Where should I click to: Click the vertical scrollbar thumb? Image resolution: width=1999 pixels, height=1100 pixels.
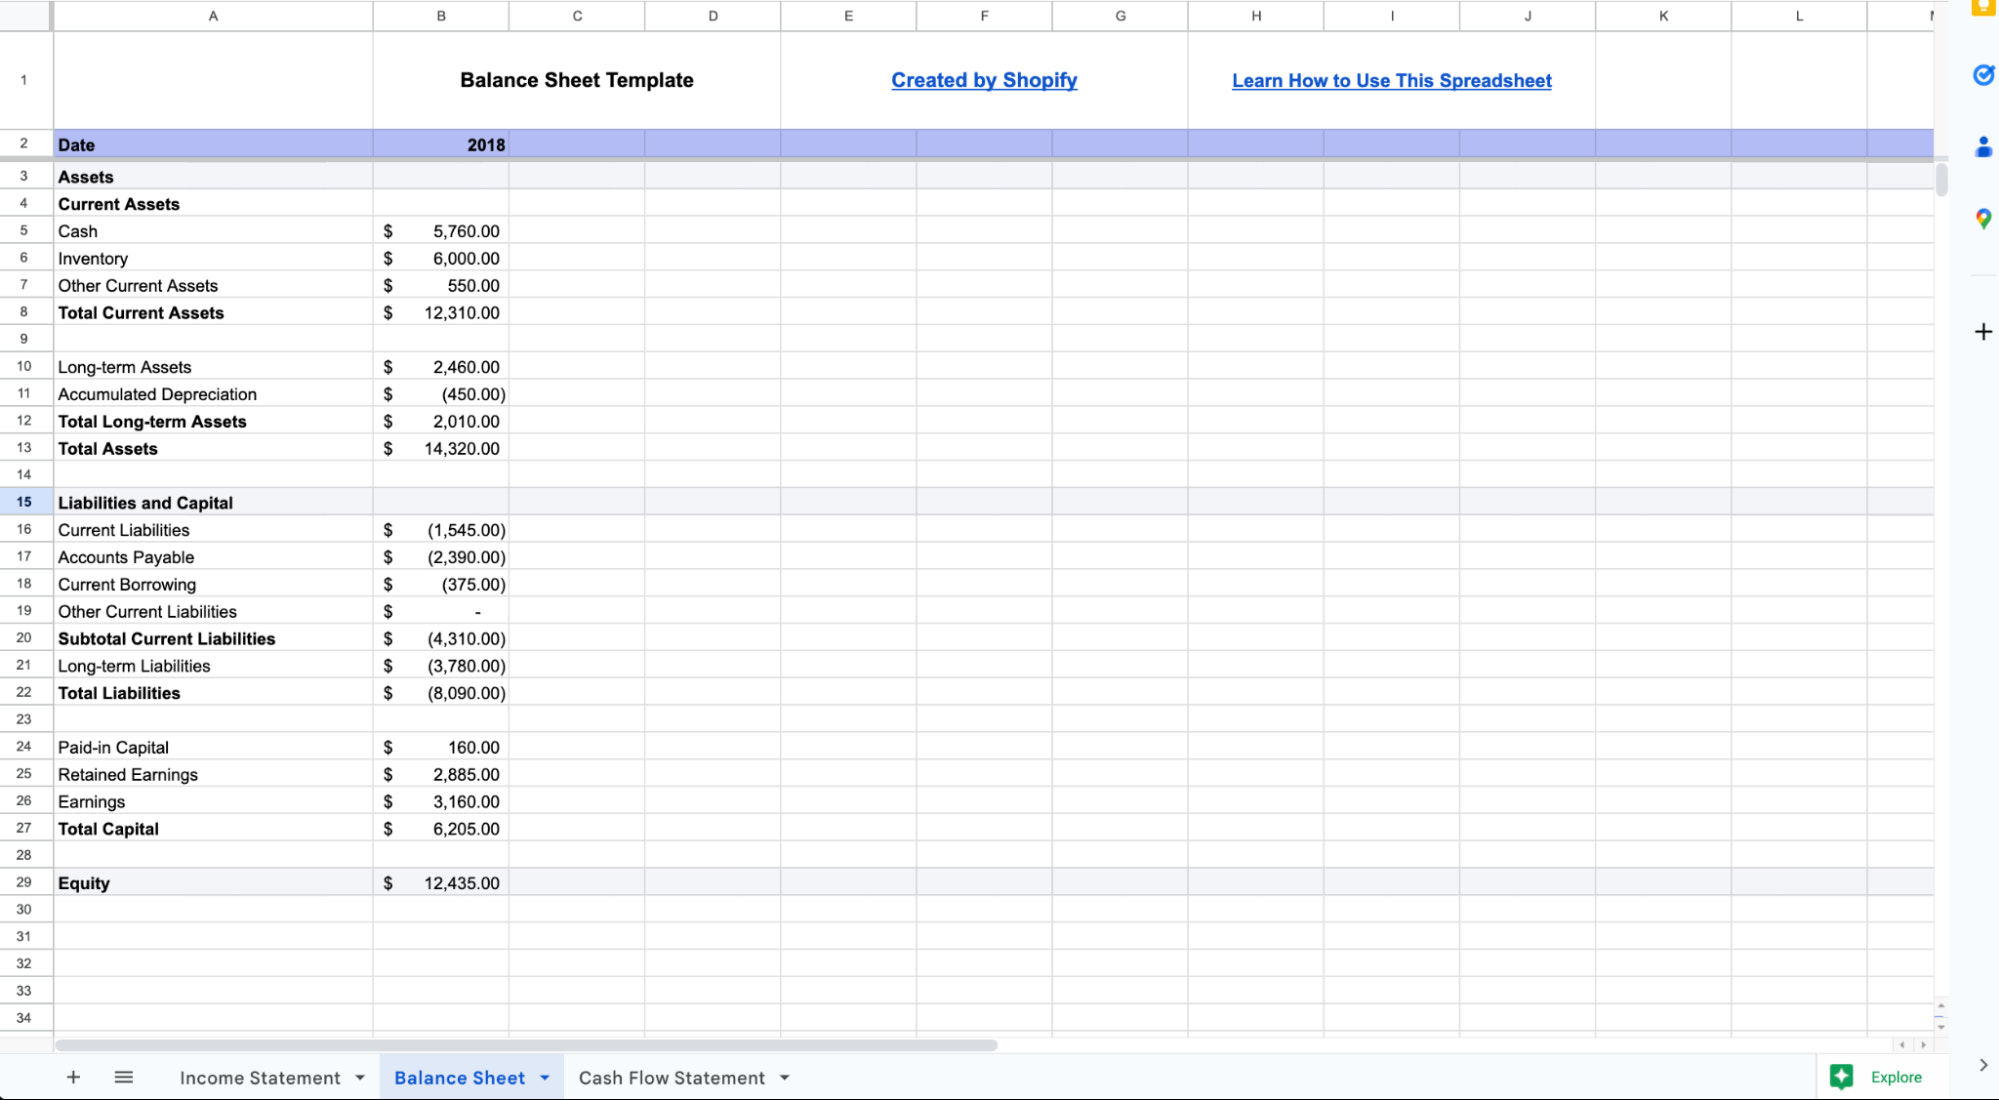click(x=1941, y=180)
